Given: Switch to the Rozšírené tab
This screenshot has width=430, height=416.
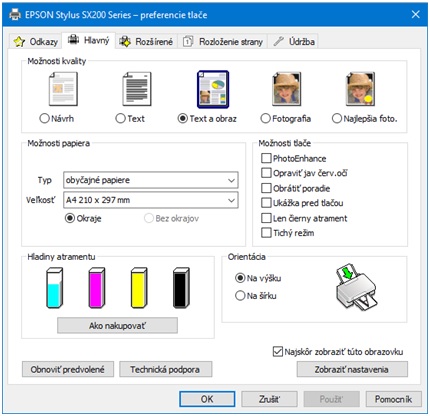Looking at the screenshot, I should 147,42.
